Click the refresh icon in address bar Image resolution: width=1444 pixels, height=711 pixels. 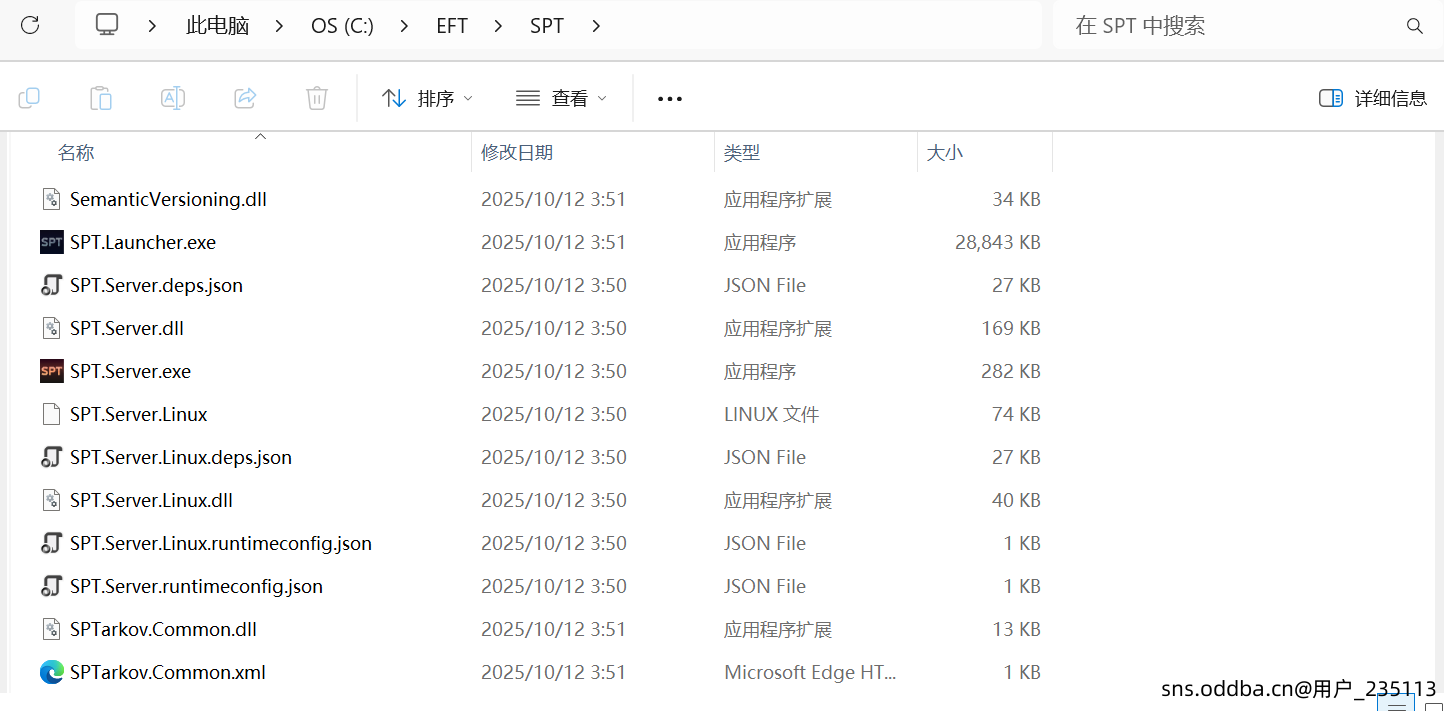point(30,25)
